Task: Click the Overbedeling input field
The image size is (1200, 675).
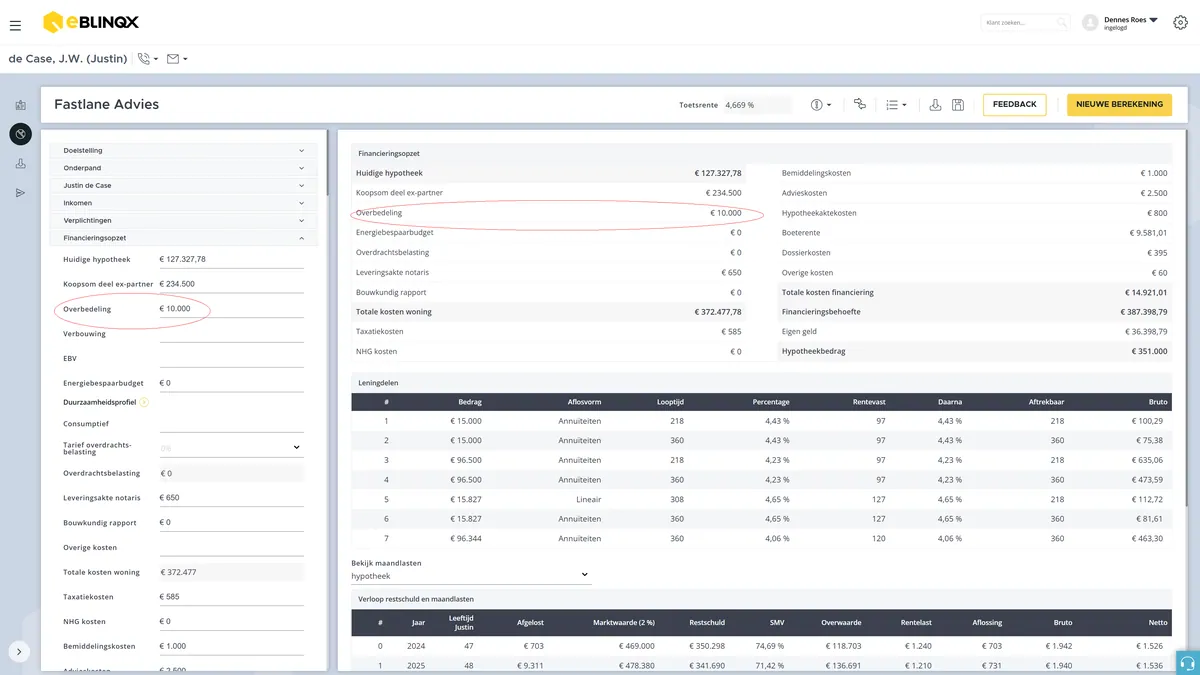Action: [231, 309]
